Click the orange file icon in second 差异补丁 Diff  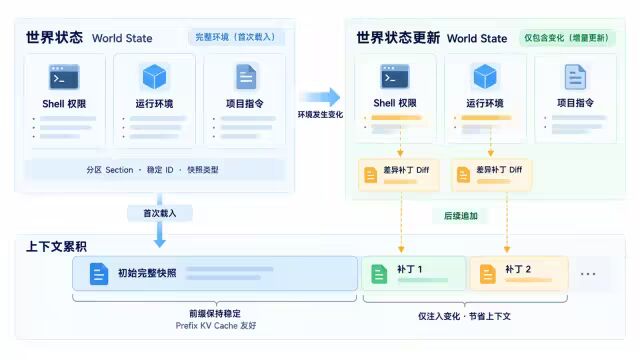[x=463, y=175]
